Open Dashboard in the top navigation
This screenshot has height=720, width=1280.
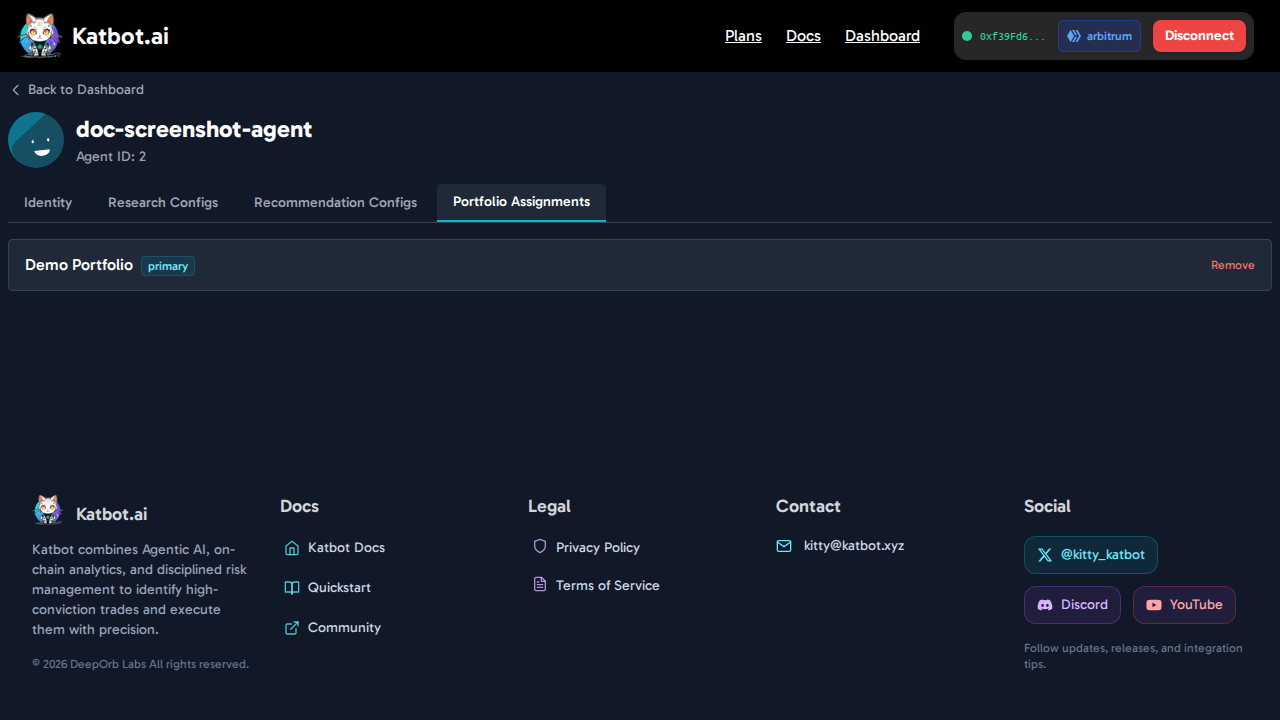pos(882,36)
